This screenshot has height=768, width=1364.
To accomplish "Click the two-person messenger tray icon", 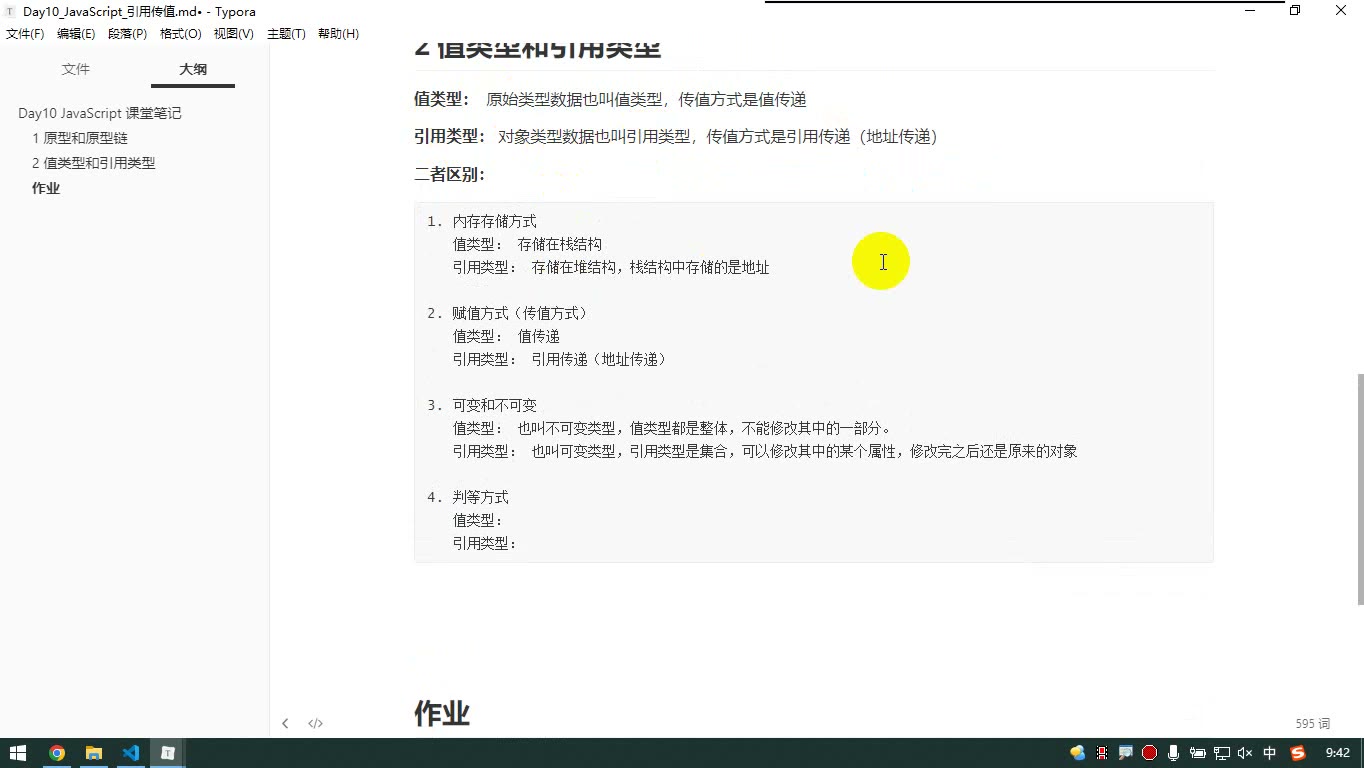I will tap(1077, 753).
